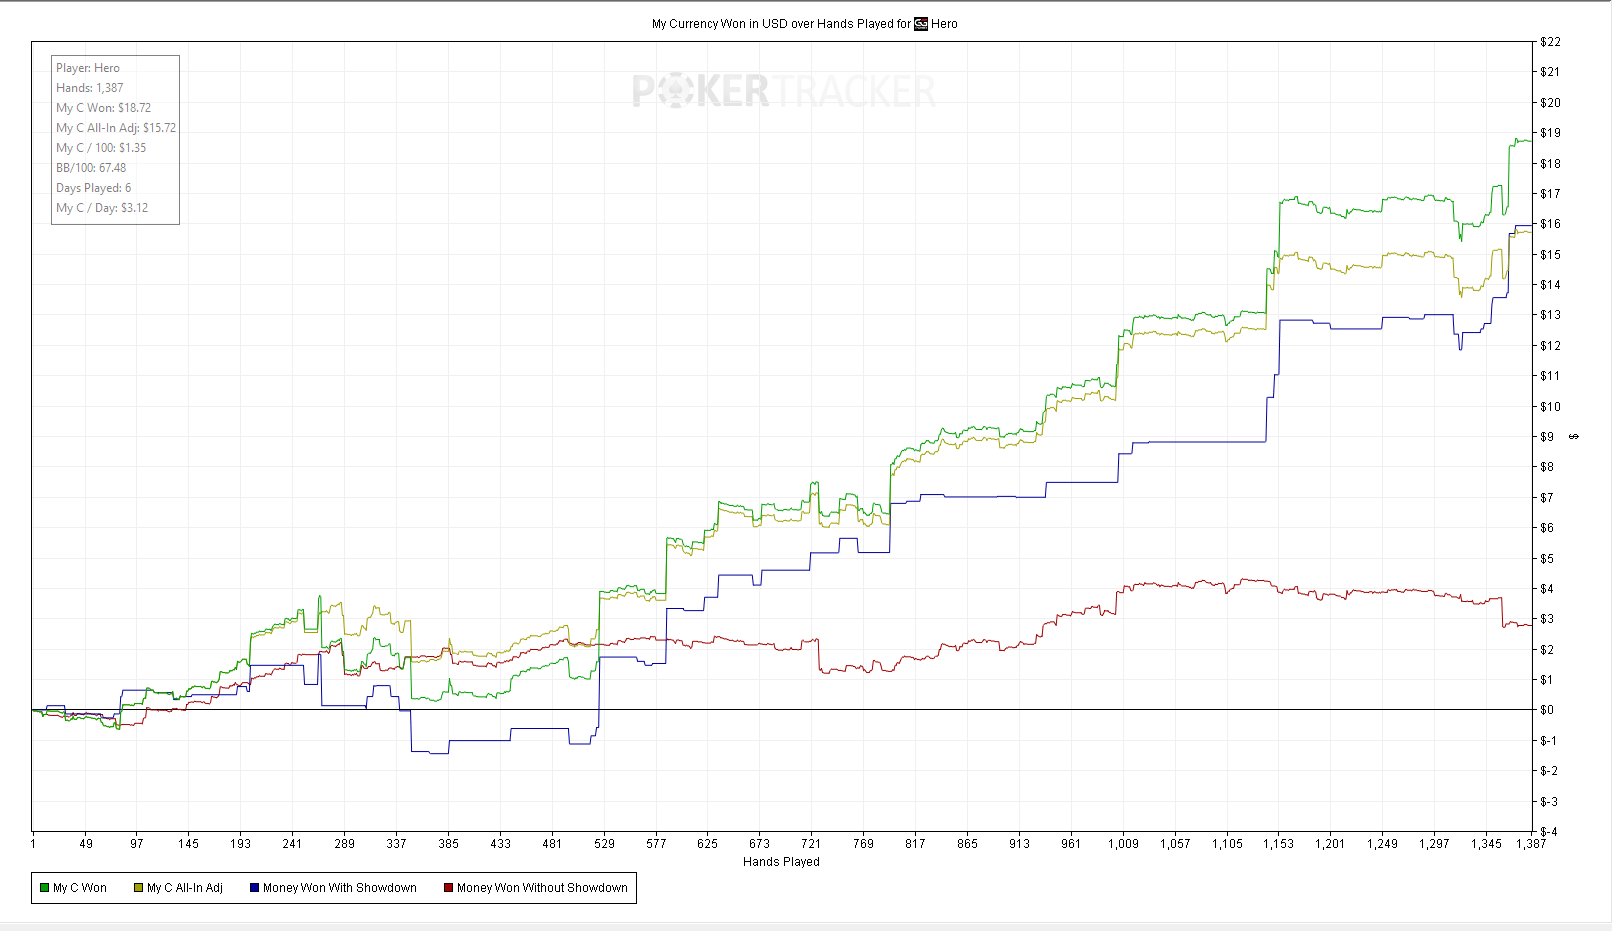This screenshot has width=1612, height=931.
Task: Click the "$22" y-axis label
Action: (1550, 42)
